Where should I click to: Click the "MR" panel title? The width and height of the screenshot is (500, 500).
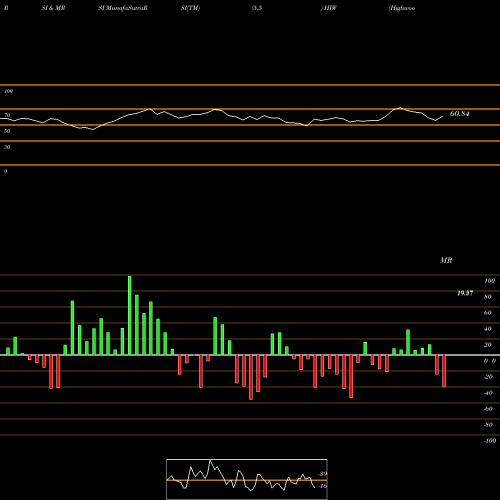click(446, 260)
